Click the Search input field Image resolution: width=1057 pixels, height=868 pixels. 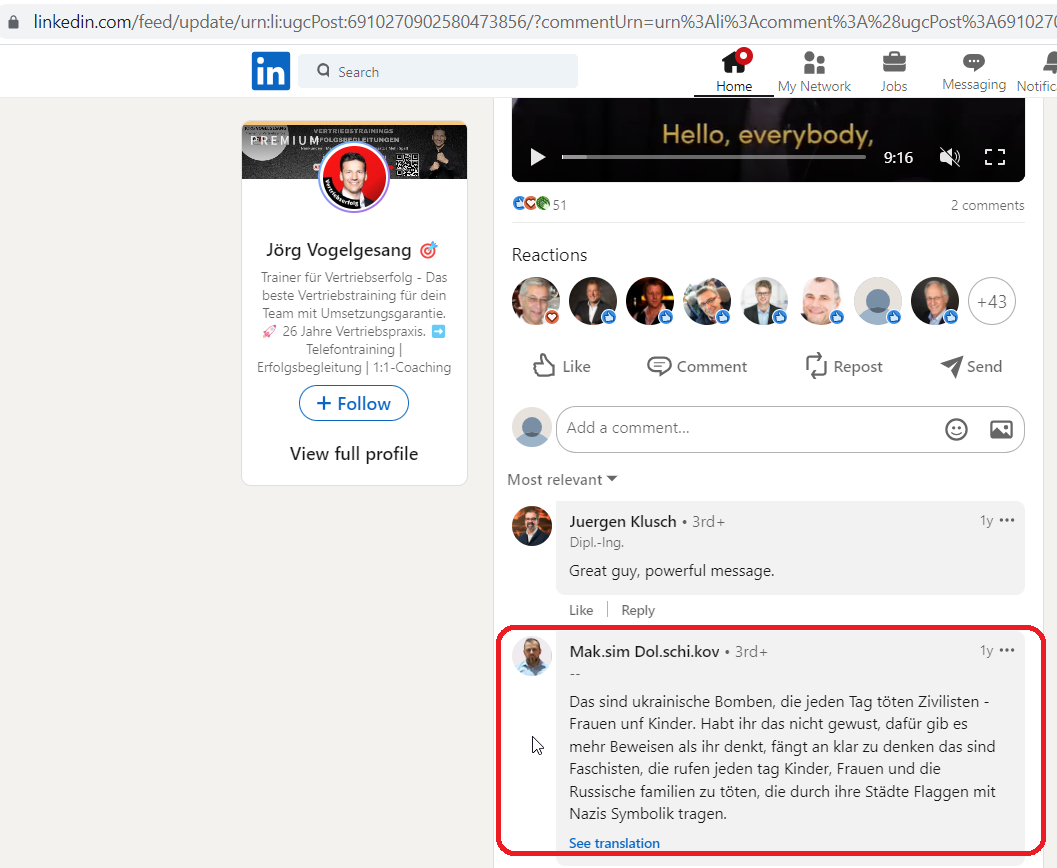[x=438, y=71]
